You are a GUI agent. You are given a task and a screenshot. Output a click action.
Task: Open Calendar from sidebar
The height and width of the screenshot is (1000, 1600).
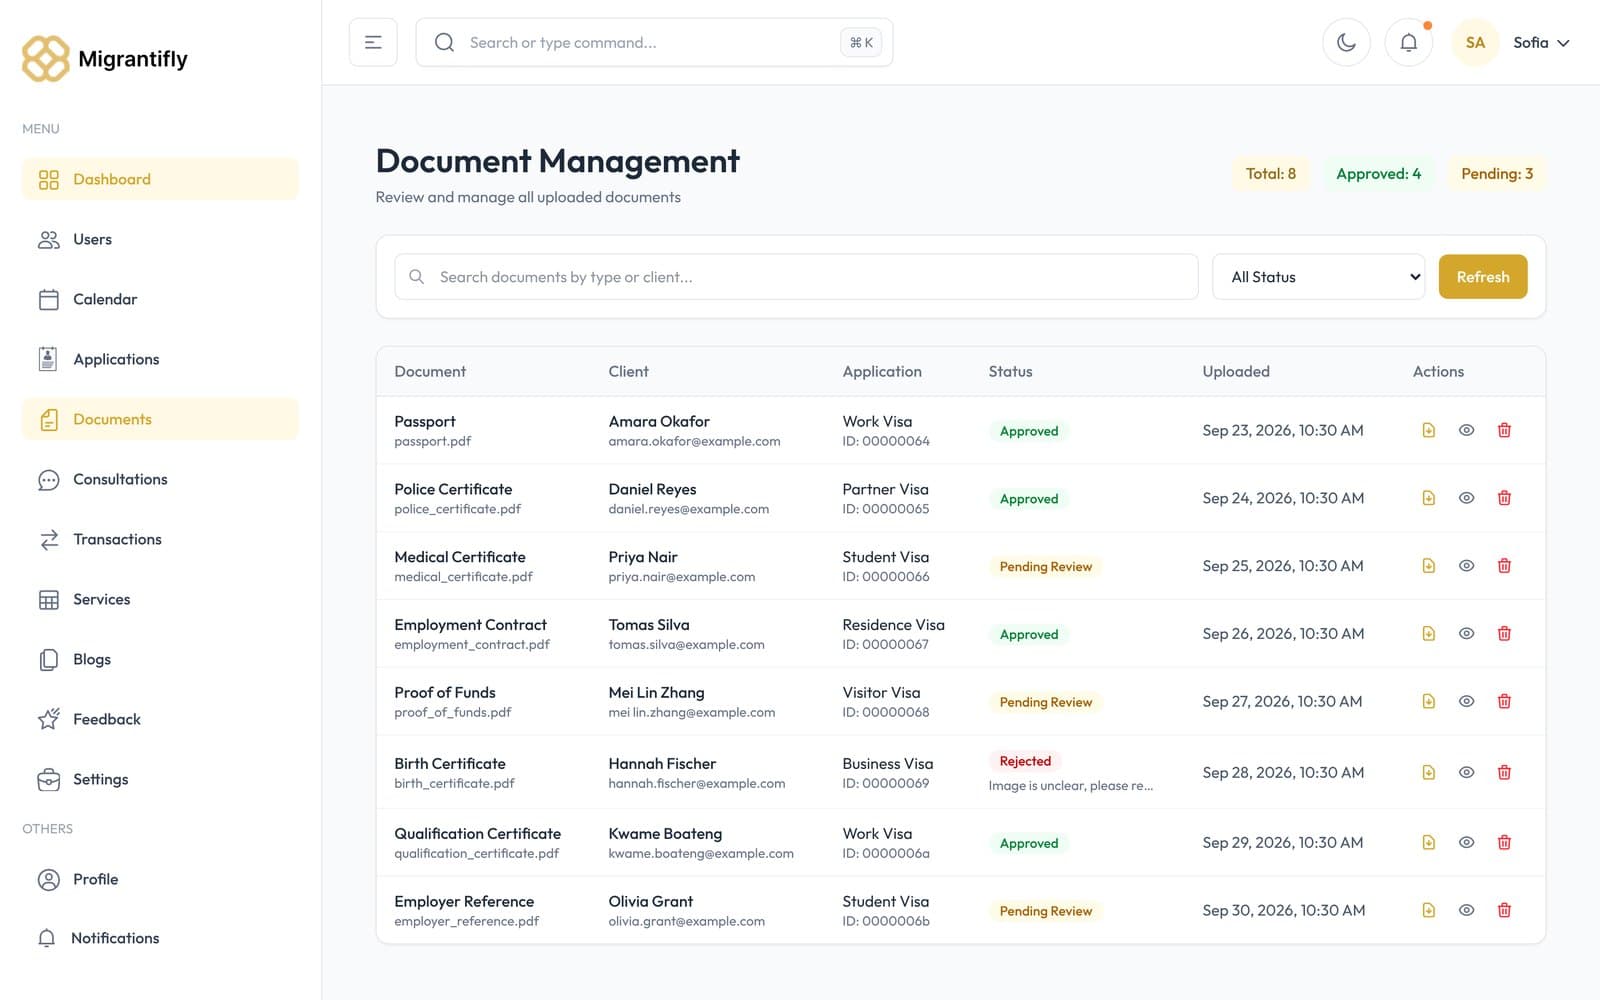[160, 299]
